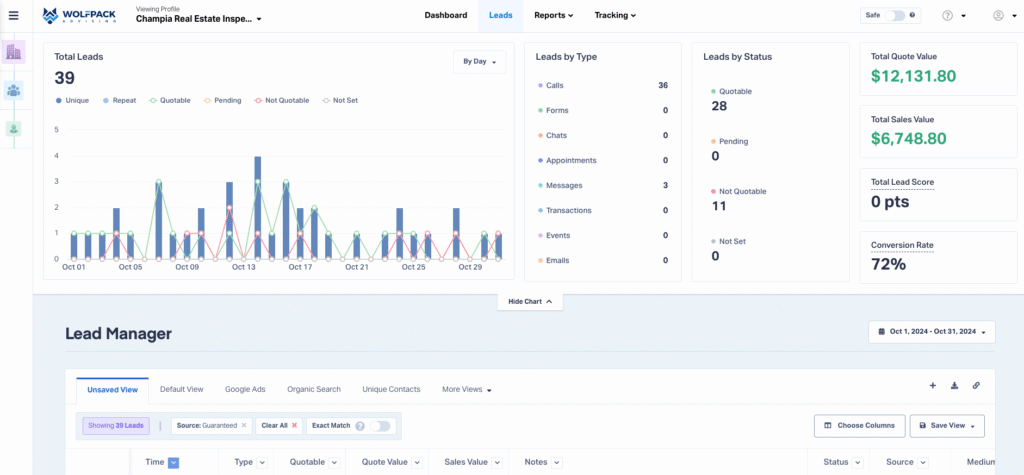
Task: Click the Safe mode info icon
Action: [x=912, y=15]
